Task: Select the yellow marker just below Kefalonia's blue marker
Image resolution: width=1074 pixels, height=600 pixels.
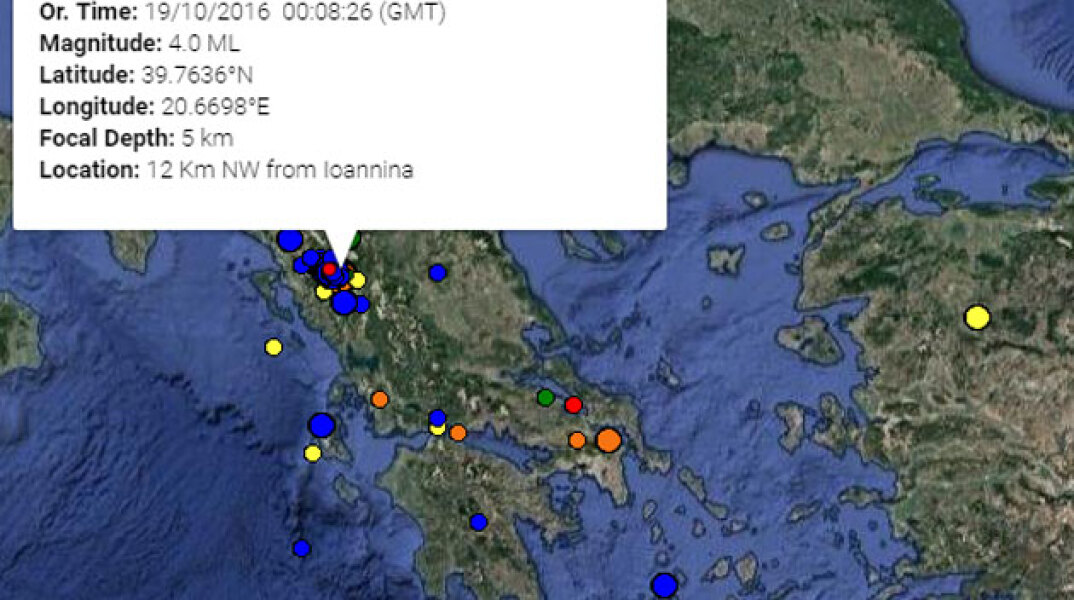Action: [312, 454]
